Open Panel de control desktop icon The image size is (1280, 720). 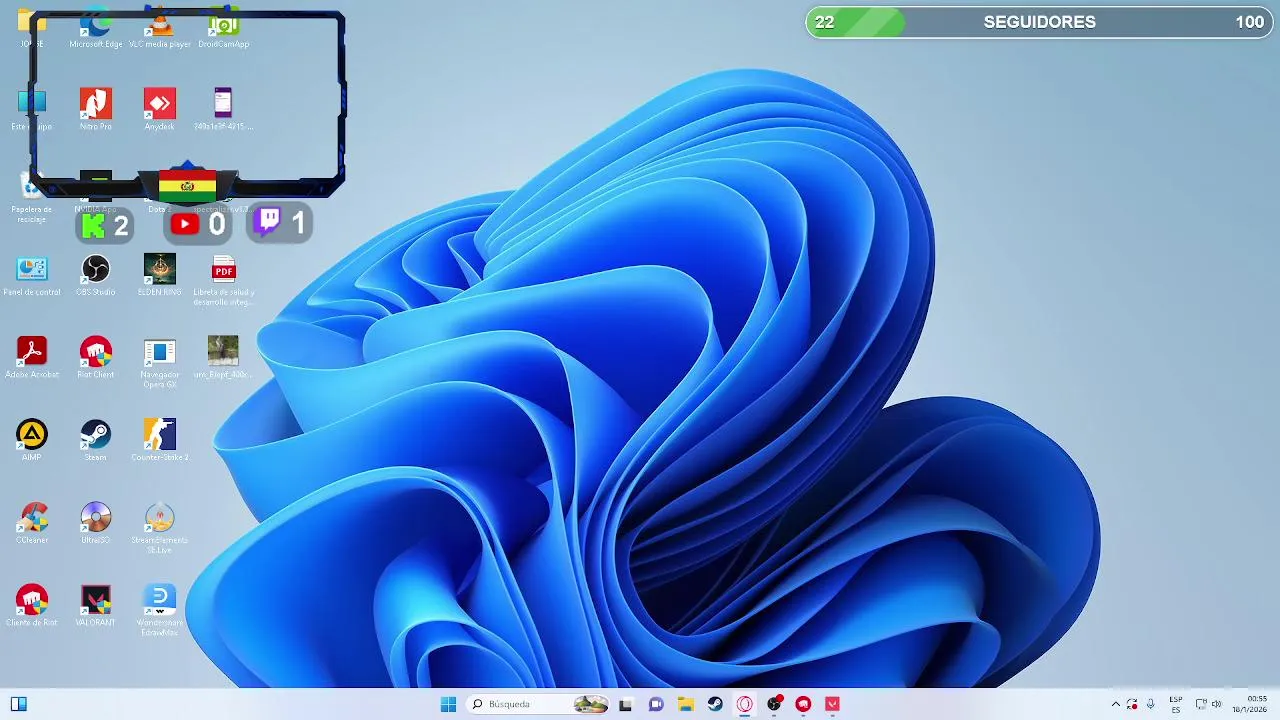(32, 275)
